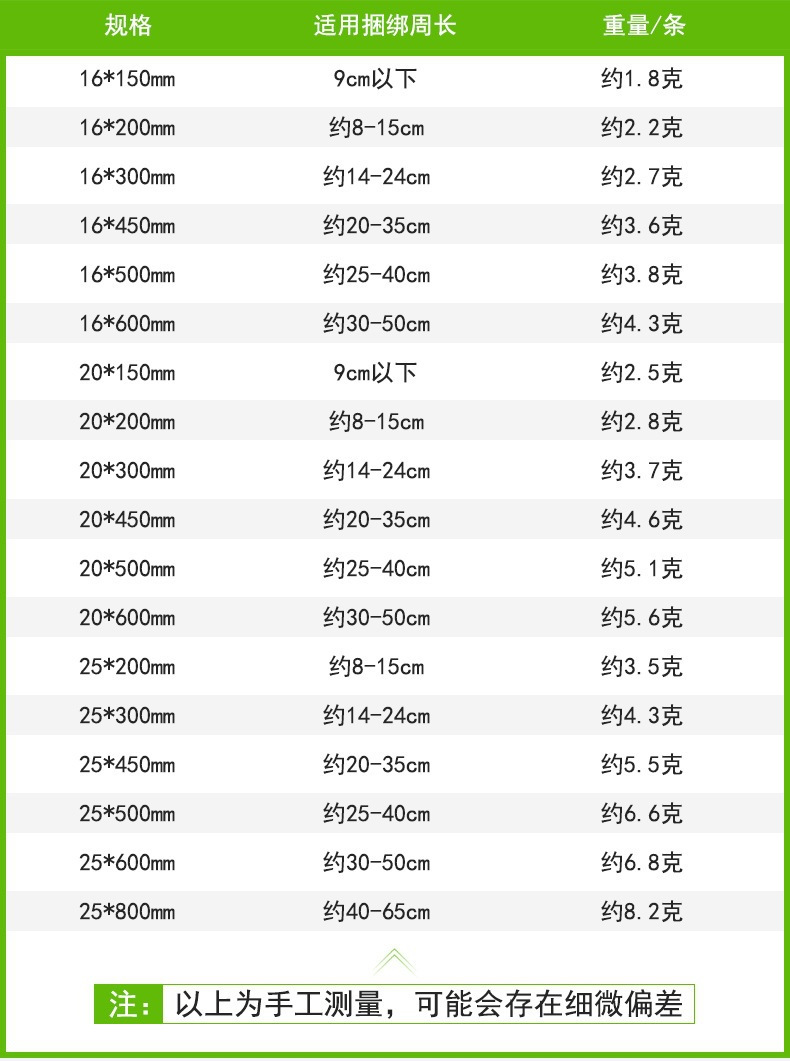Select the 适用捆绑周长 column header
Image resolution: width=790 pixels, height=1061 pixels.
click(x=384, y=26)
